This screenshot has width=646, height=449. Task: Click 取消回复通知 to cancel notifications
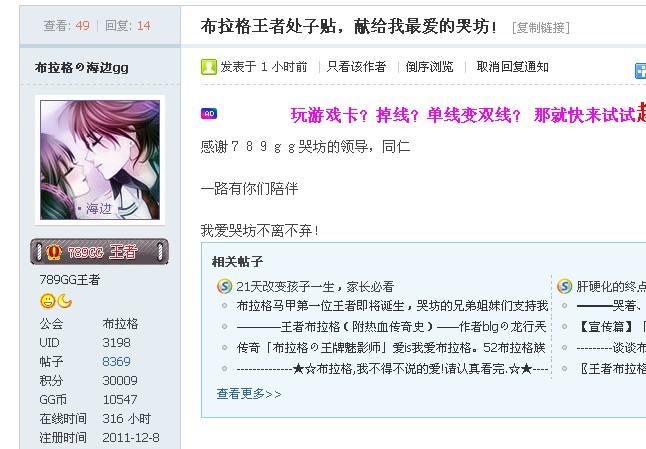click(x=512, y=67)
